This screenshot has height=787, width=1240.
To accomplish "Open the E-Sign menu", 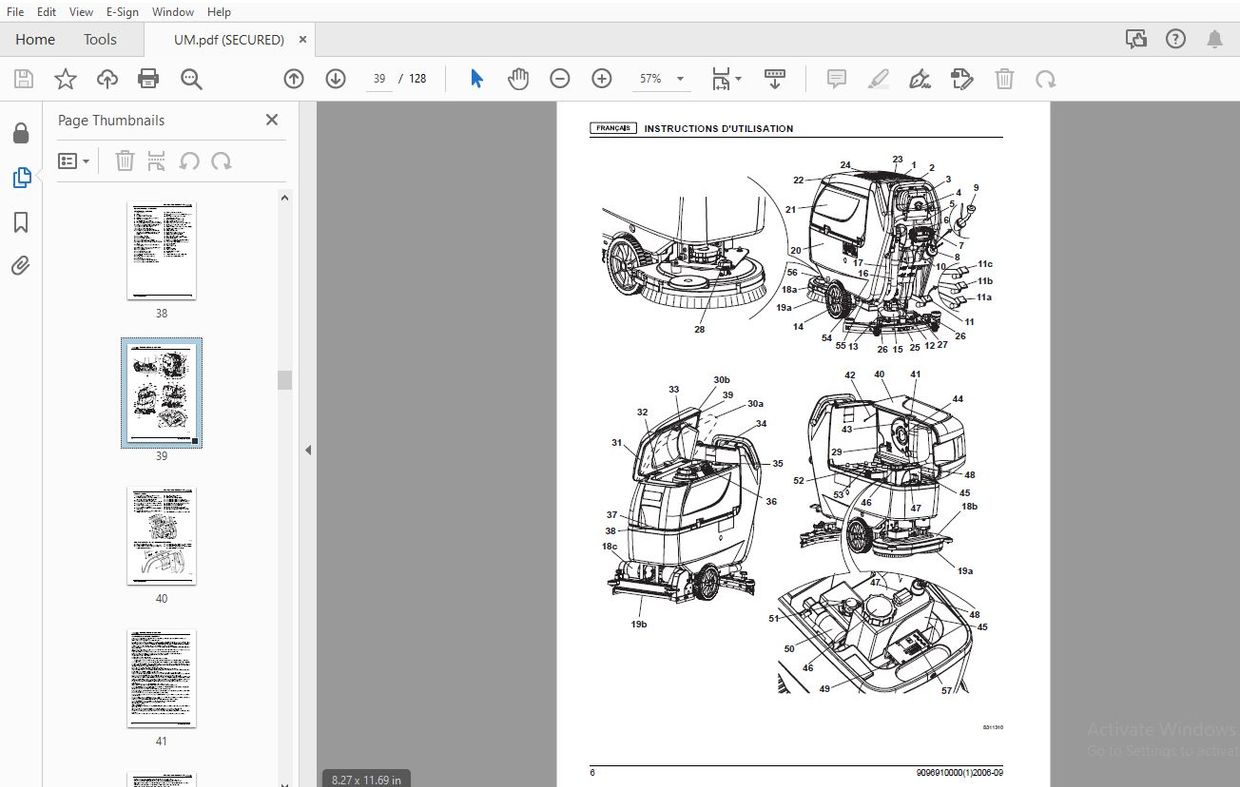I will tap(122, 12).
